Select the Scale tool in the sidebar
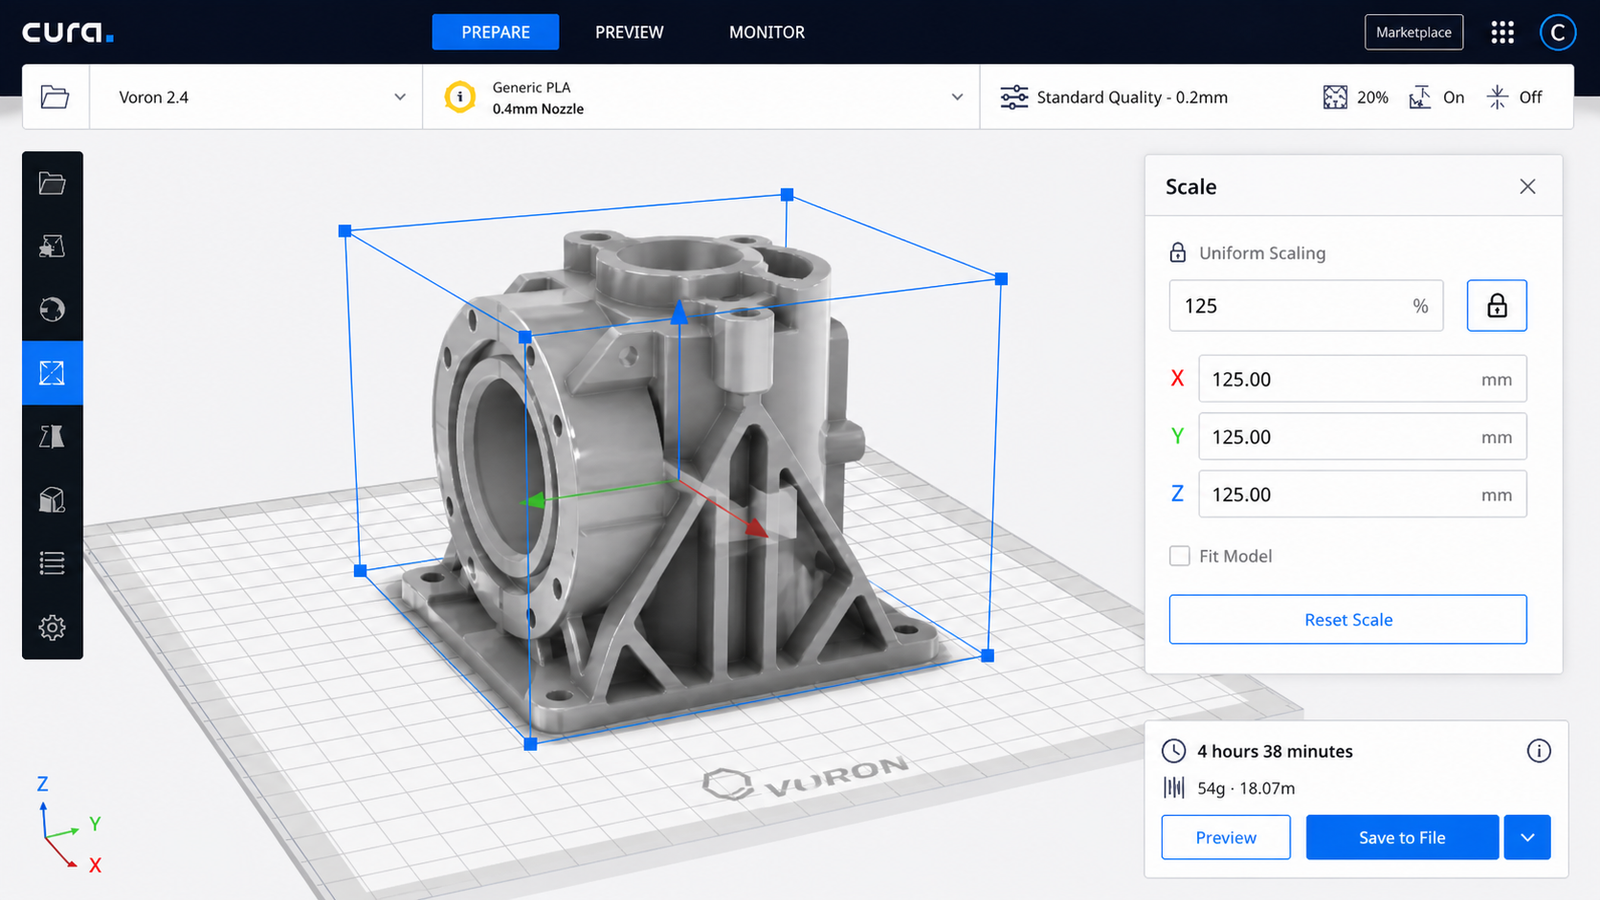The image size is (1600, 900). pos(52,373)
